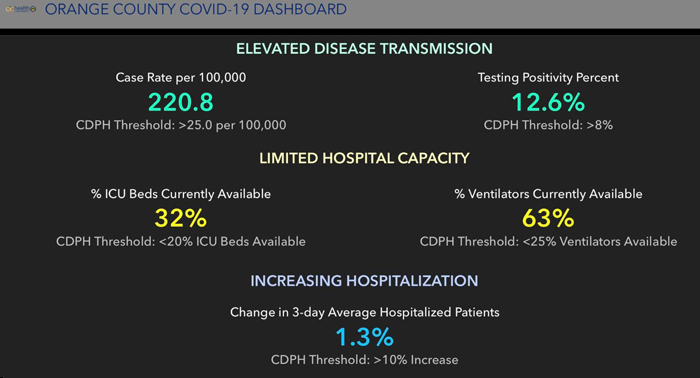
Task: Click the CDPH Threshold >8% text
Action: pyautogui.click(x=548, y=125)
